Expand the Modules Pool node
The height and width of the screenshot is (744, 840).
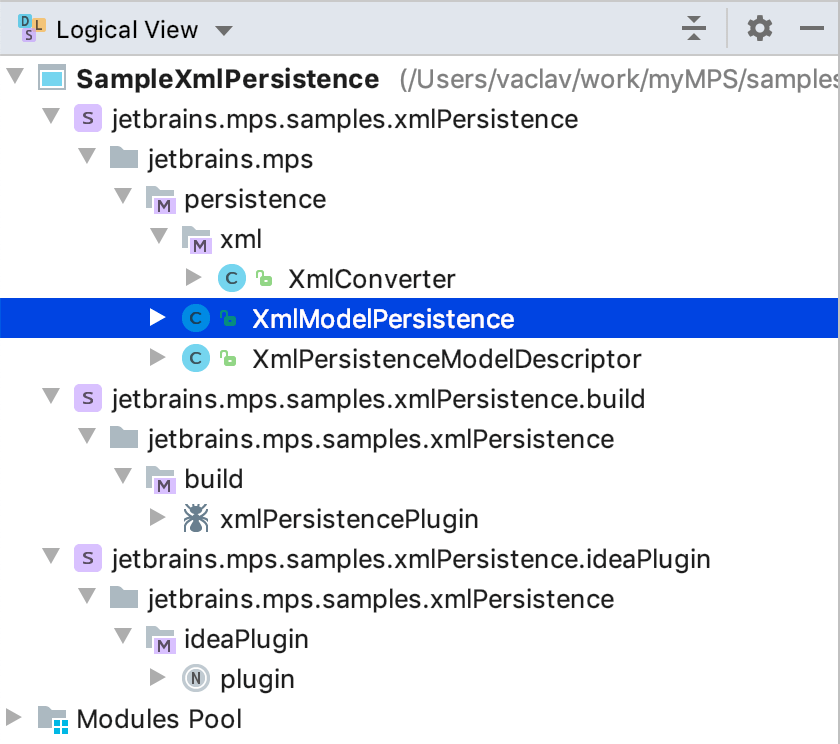point(14,719)
